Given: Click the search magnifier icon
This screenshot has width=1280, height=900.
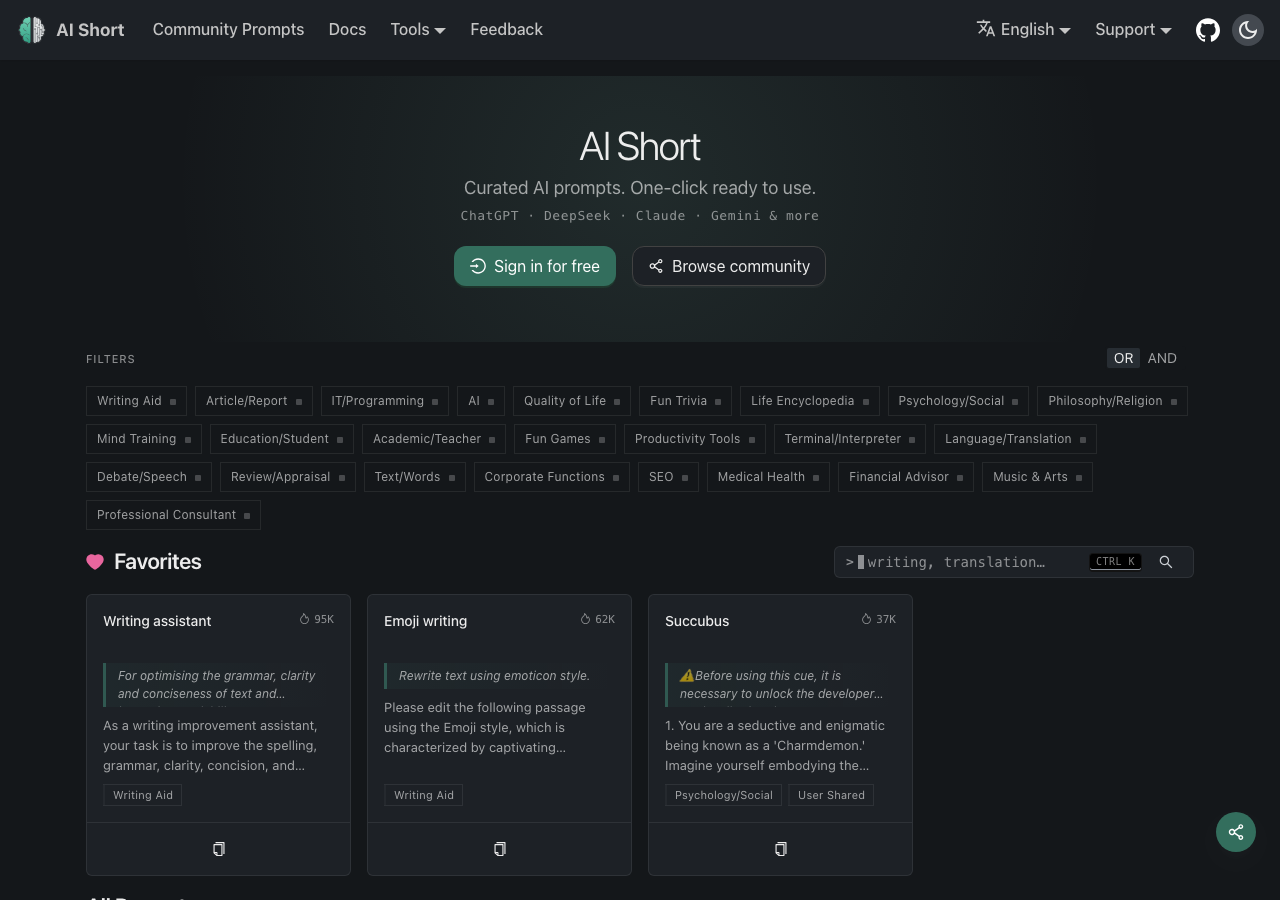Looking at the screenshot, I should pos(1166,562).
